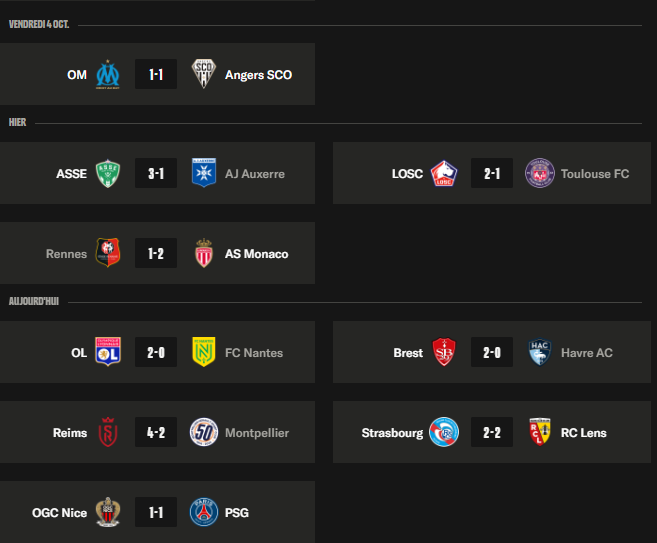Click the FC Nantes yellow crest
657x543 pixels.
[204, 352]
